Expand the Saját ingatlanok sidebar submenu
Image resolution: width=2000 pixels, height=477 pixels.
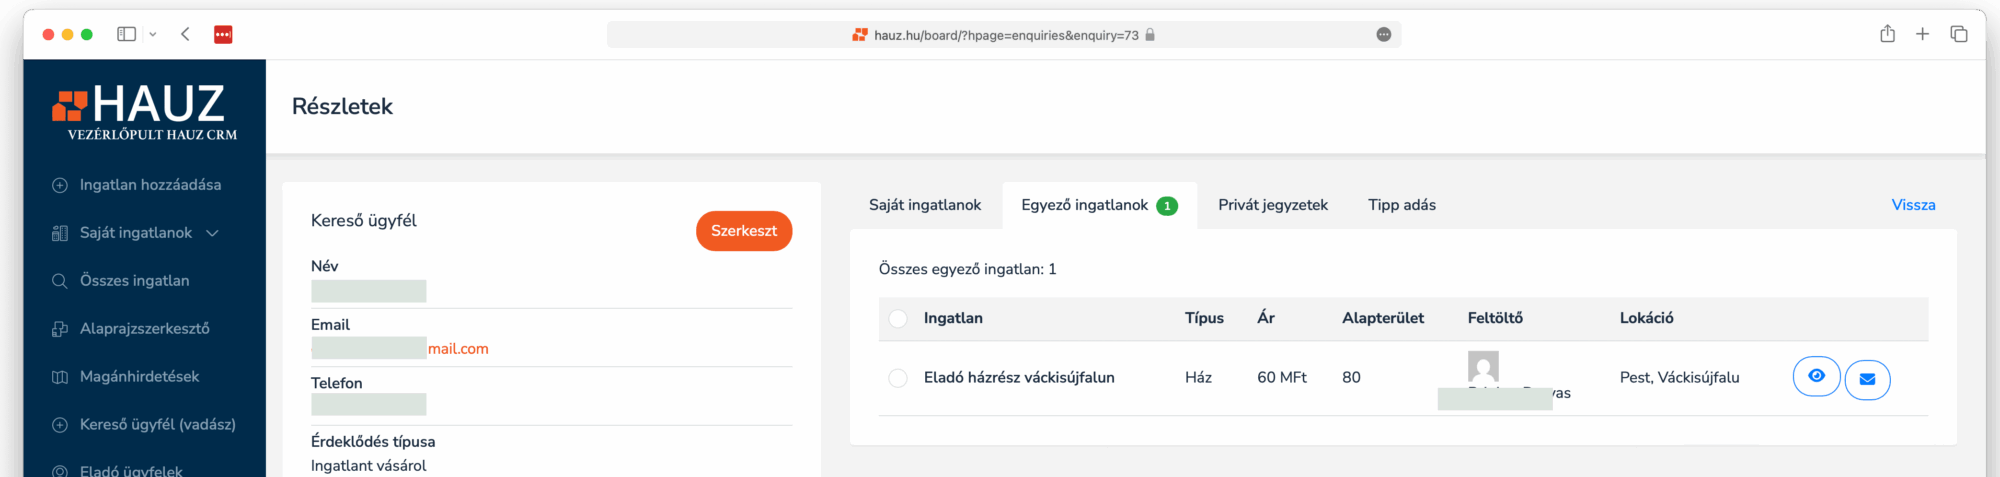click(x=212, y=233)
